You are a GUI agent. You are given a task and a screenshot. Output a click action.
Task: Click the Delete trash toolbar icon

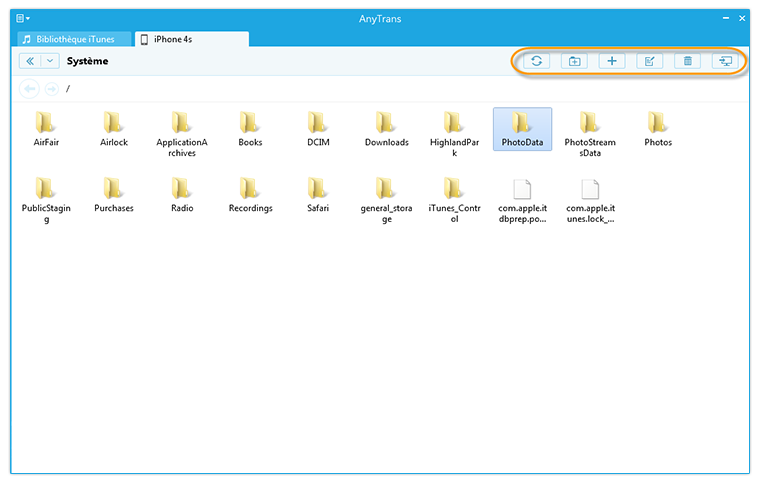click(x=687, y=61)
